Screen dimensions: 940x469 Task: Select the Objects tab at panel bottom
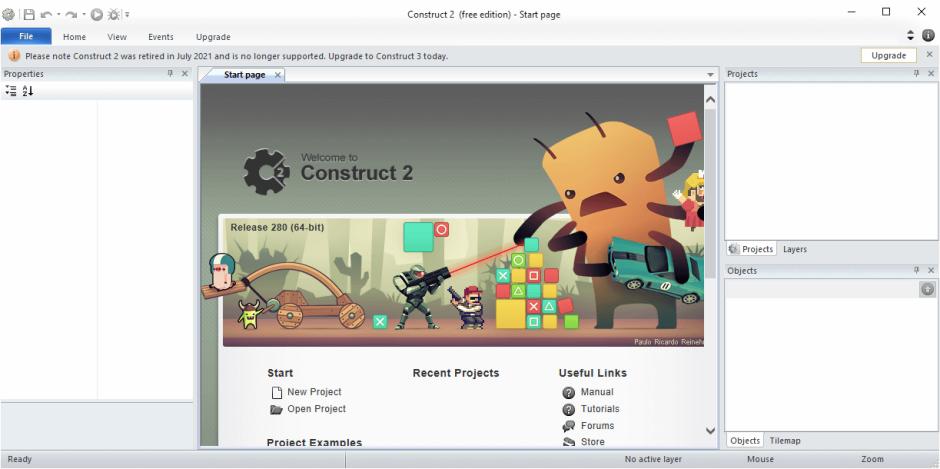pos(745,440)
